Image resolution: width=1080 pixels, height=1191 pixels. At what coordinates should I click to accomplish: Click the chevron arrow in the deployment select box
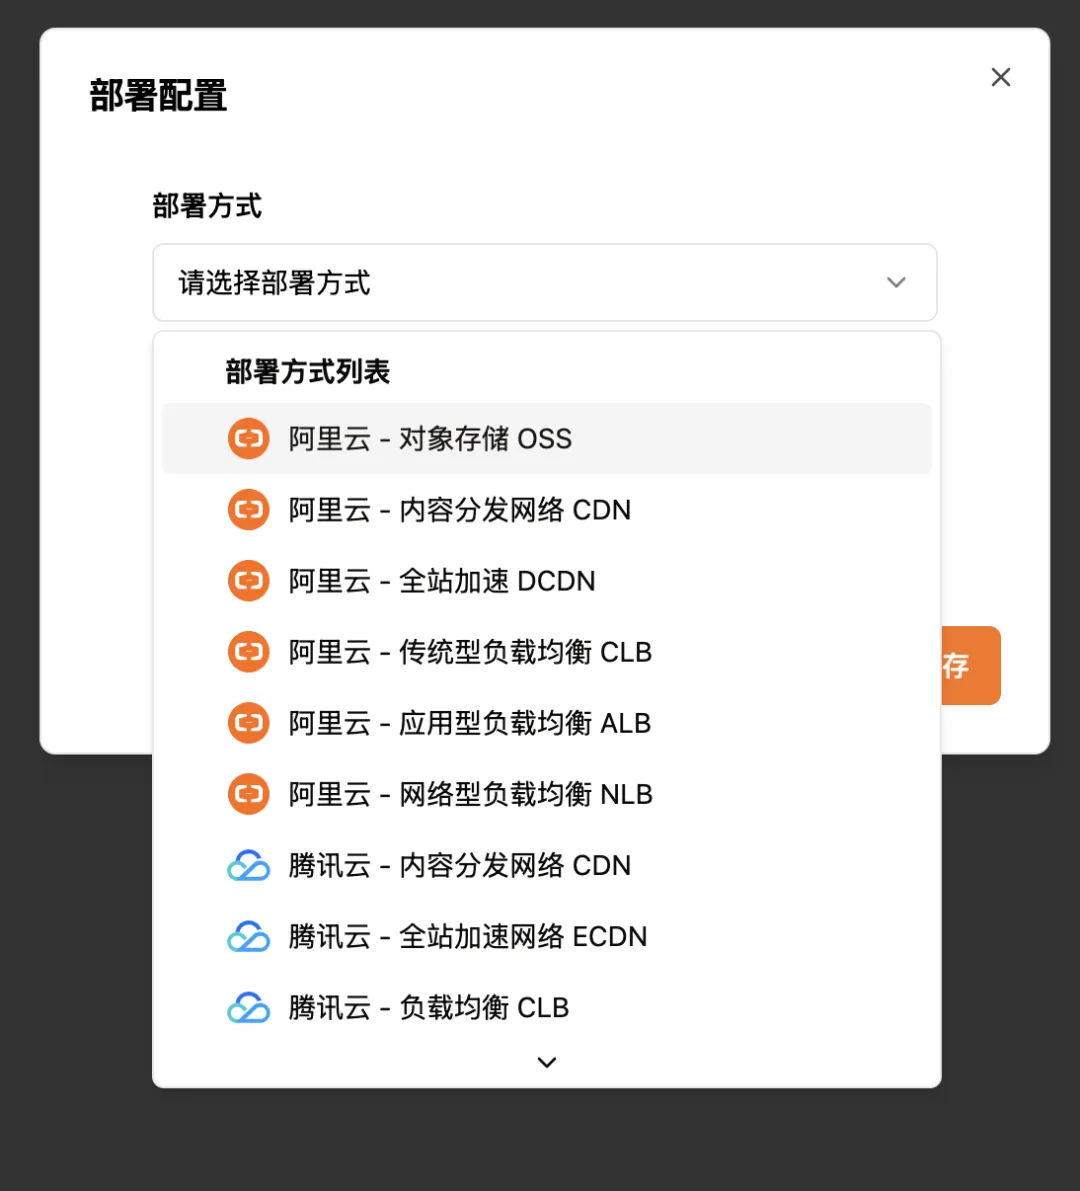[896, 283]
